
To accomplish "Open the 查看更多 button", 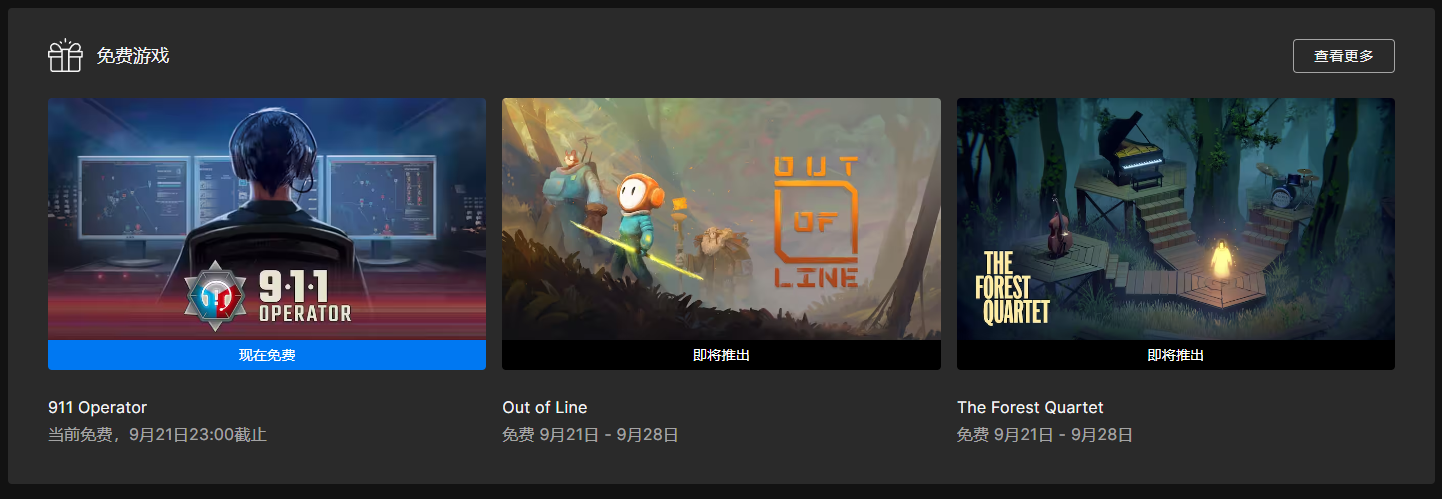I will coord(1343,56).
